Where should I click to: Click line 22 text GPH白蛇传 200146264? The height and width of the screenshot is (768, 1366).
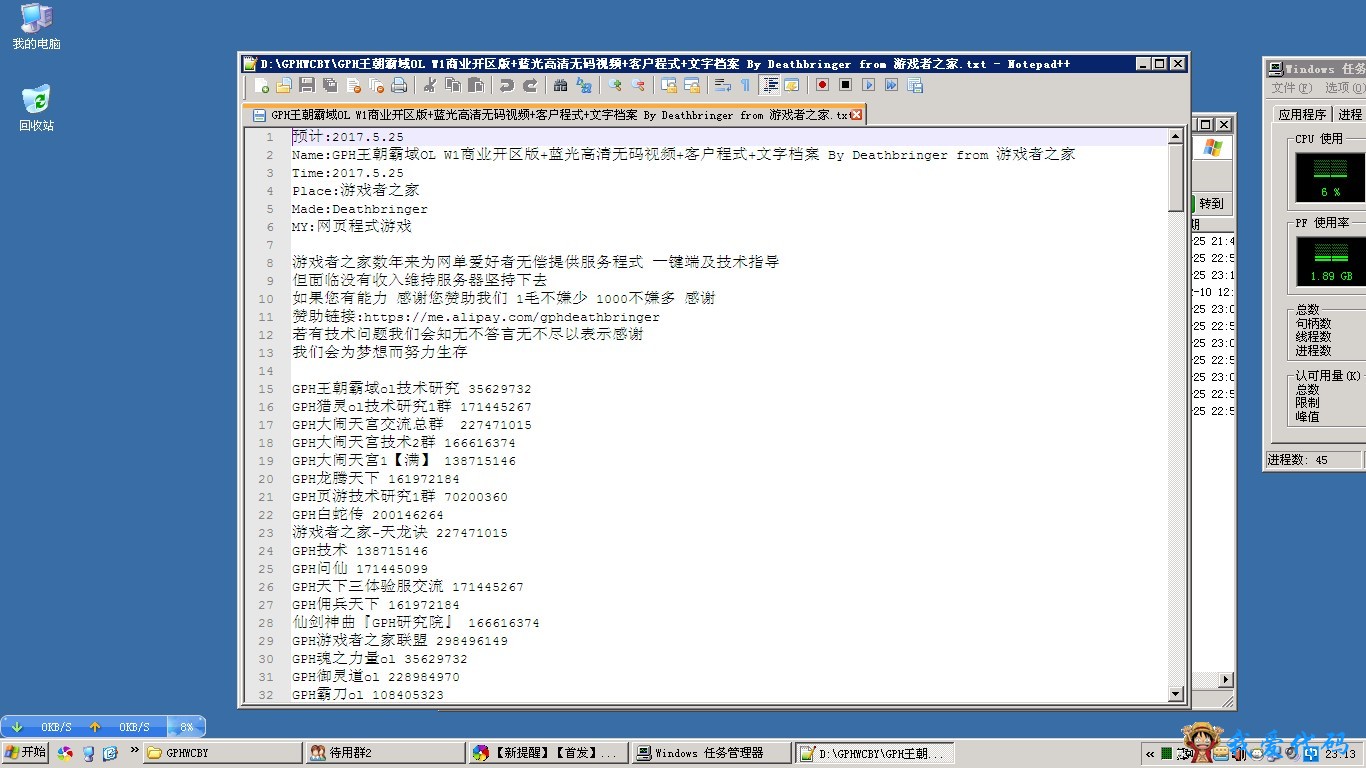click(x=368, y=515)
